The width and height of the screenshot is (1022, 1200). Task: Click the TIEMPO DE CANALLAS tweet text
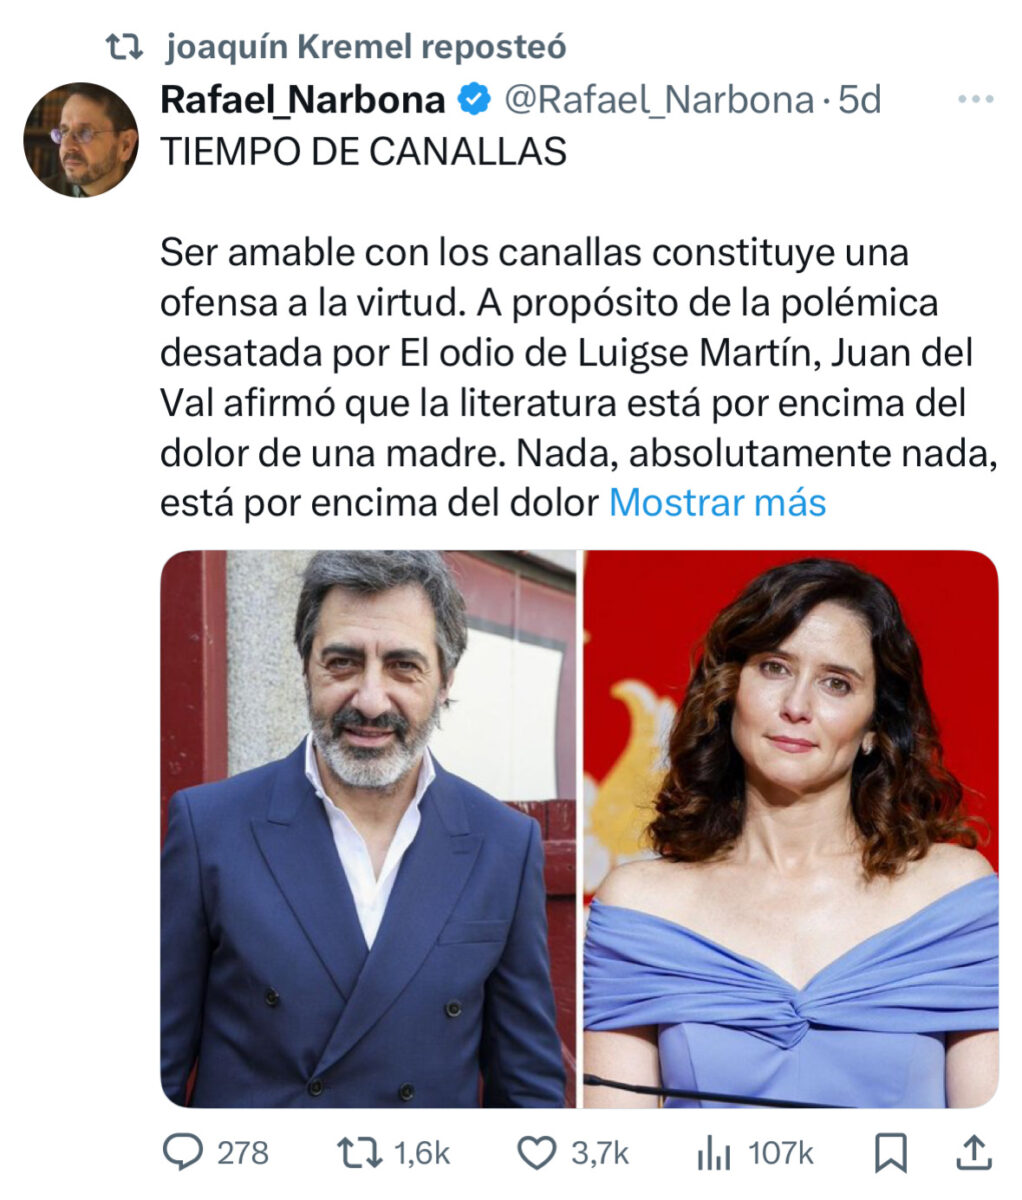tap(363, 151)
